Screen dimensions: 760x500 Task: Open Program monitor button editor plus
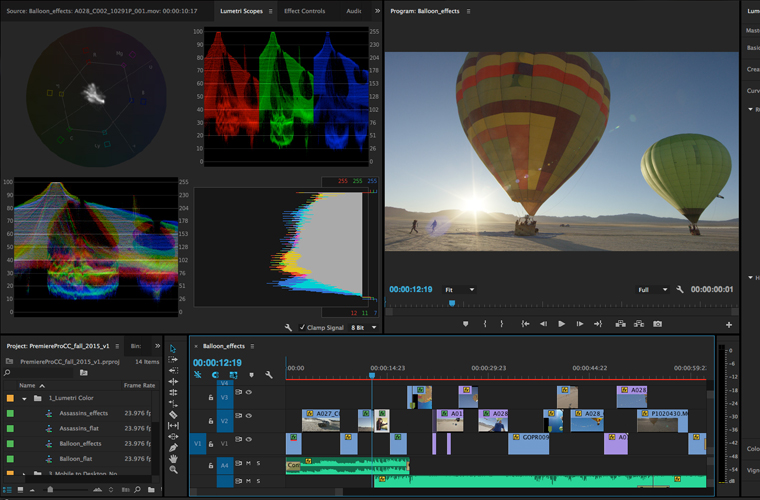click(x=728, y=325)
